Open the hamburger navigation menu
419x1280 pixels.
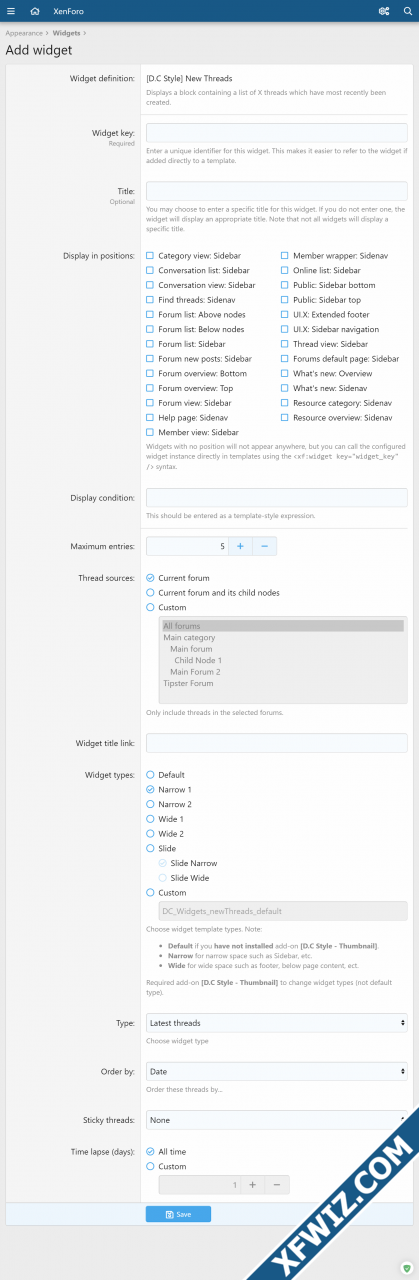click(x=11, y=11)
